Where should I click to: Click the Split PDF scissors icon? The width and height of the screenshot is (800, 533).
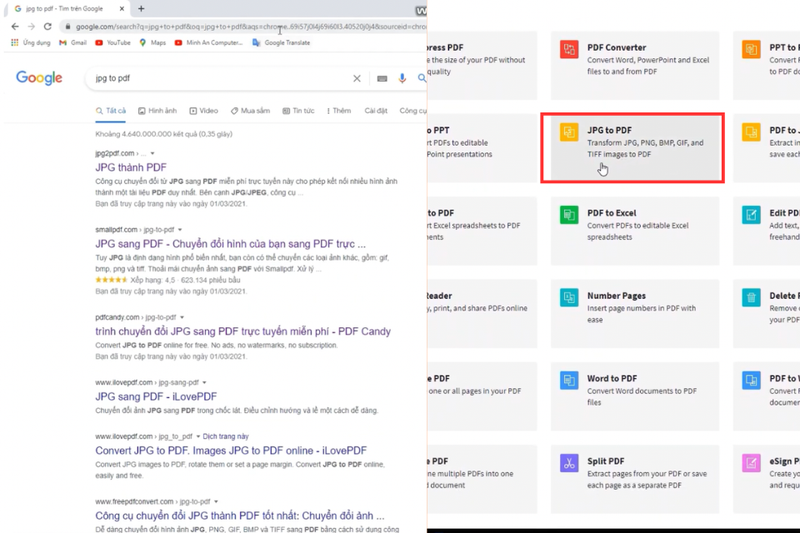click(569, 463)
